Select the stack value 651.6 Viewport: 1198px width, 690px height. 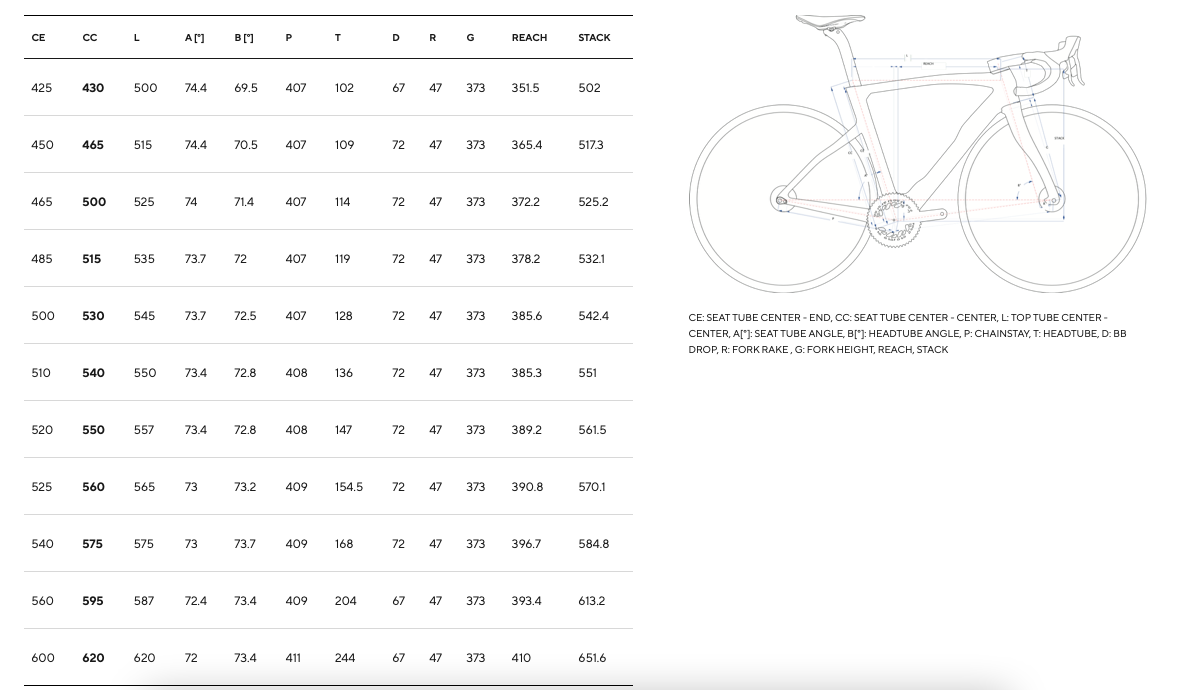point(592,658)
